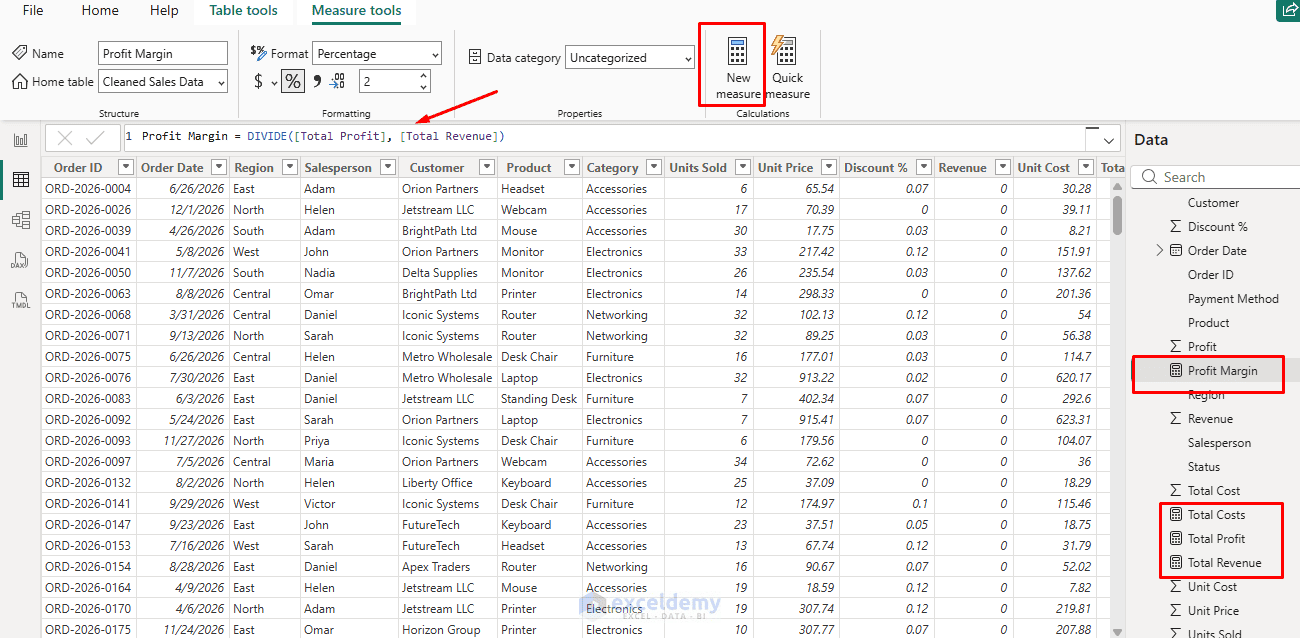Expand the formula bar chevron
Viewport: 1300px width, 638px height.
(1109, 141)
